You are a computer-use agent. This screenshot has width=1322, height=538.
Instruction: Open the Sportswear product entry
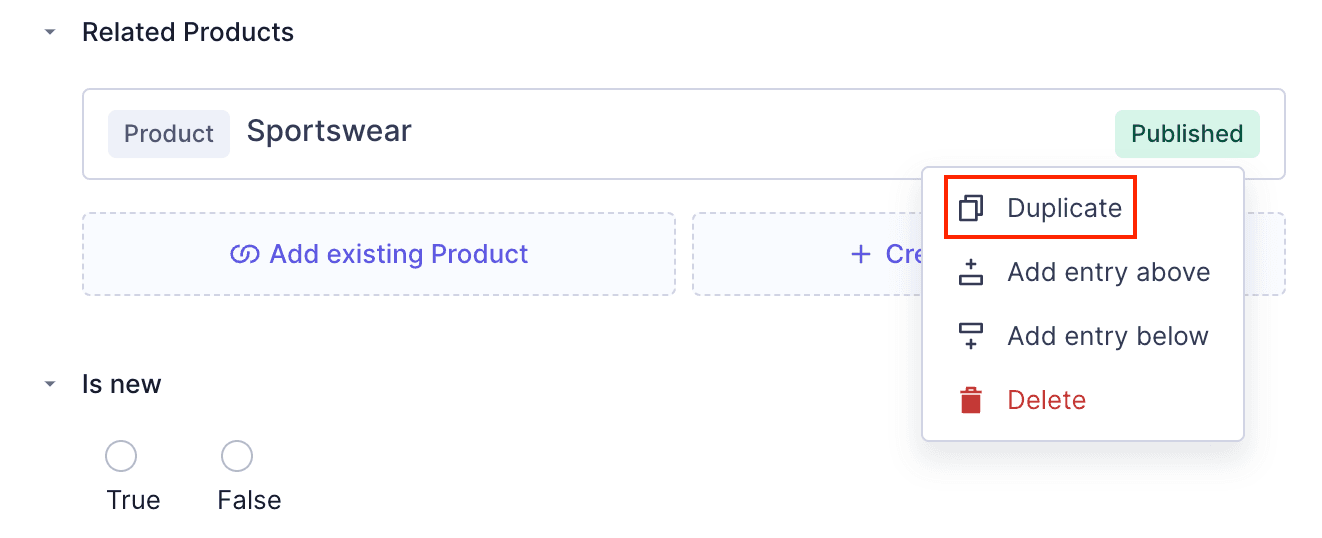[x=329, y=131]
